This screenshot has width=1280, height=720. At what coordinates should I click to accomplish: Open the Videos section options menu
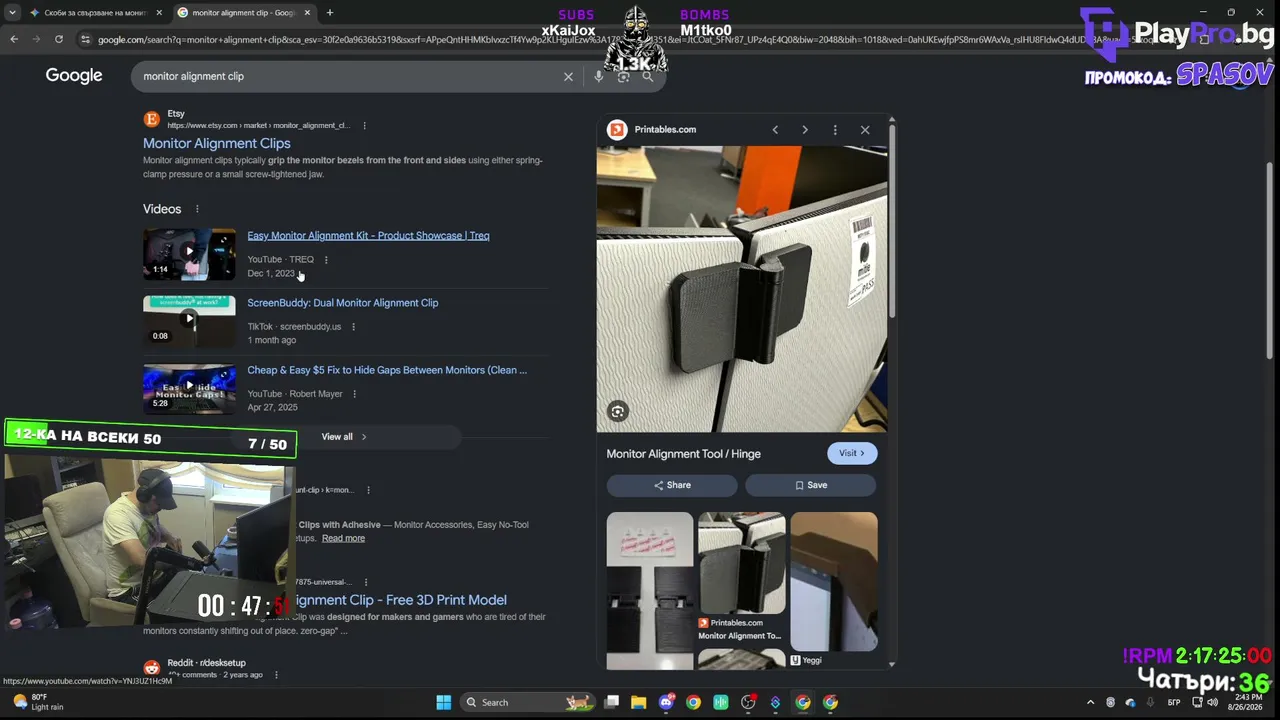coord(197,209)
